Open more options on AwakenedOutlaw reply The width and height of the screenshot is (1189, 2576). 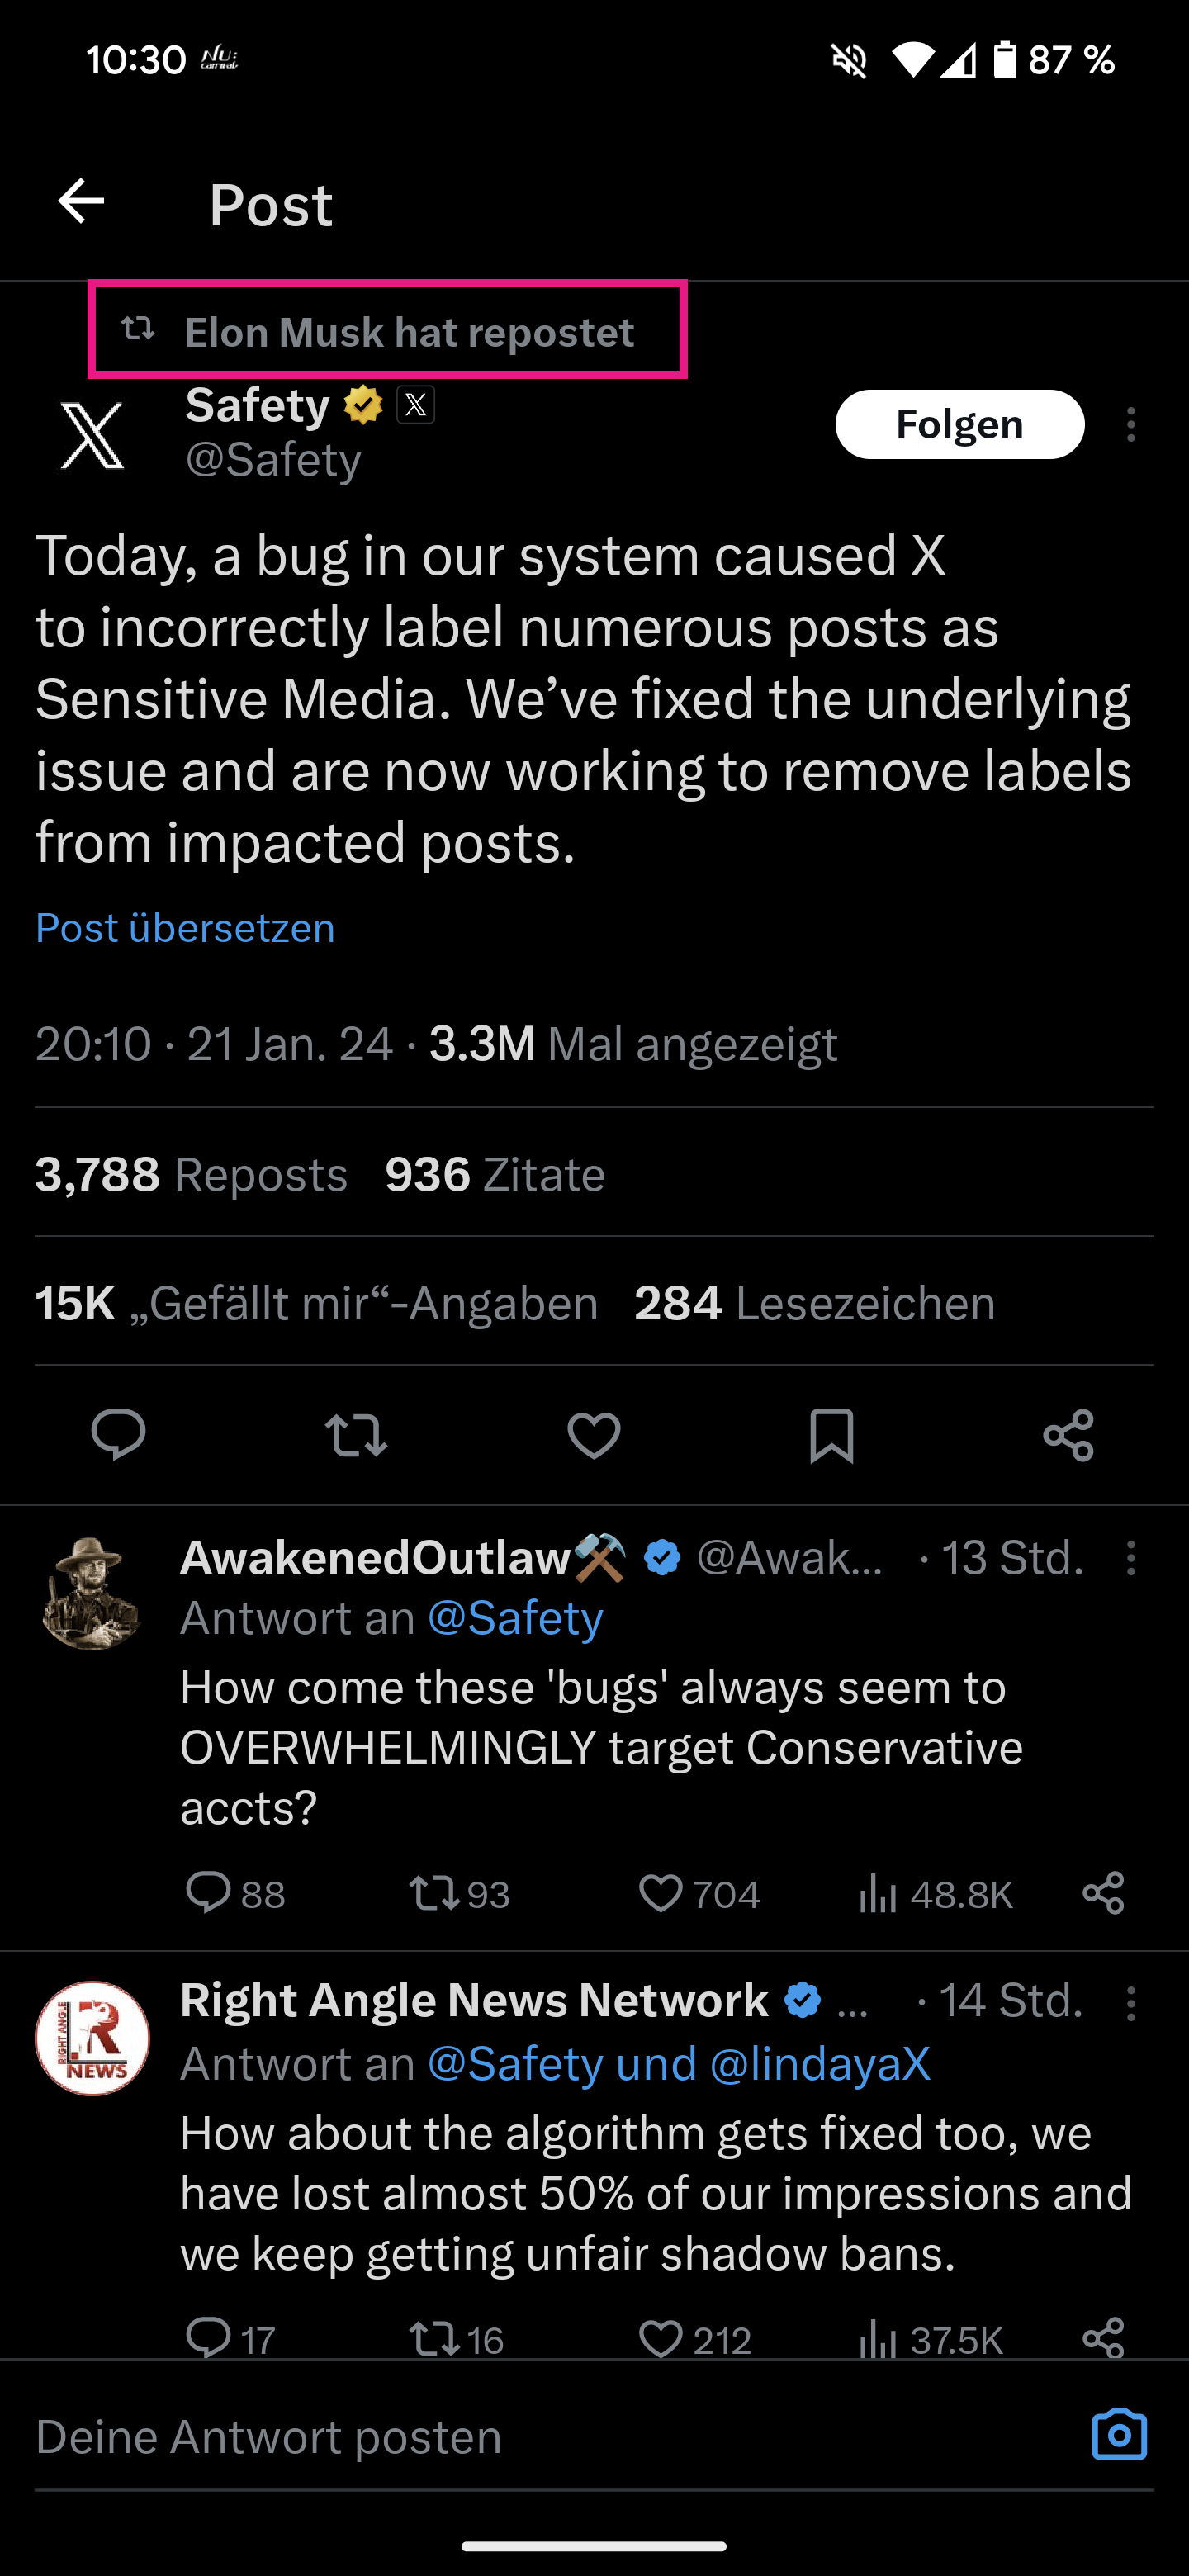[1131, 1558]
